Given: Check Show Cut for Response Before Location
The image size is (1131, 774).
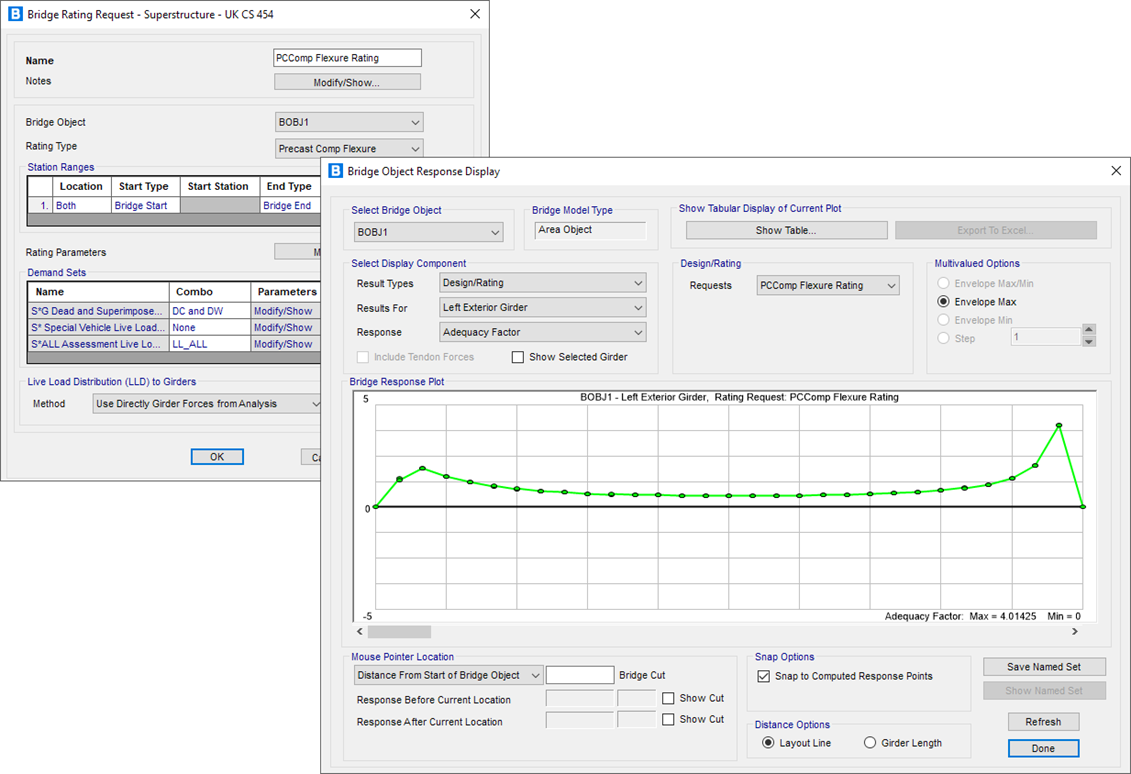Looking at the screenshot, I should (668, 698).
